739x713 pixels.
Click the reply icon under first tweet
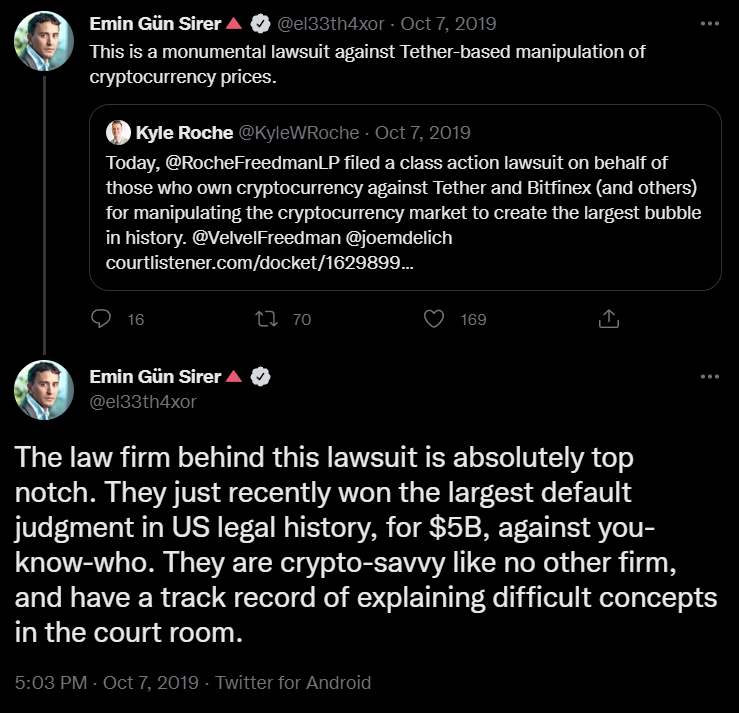coord(102,319)
